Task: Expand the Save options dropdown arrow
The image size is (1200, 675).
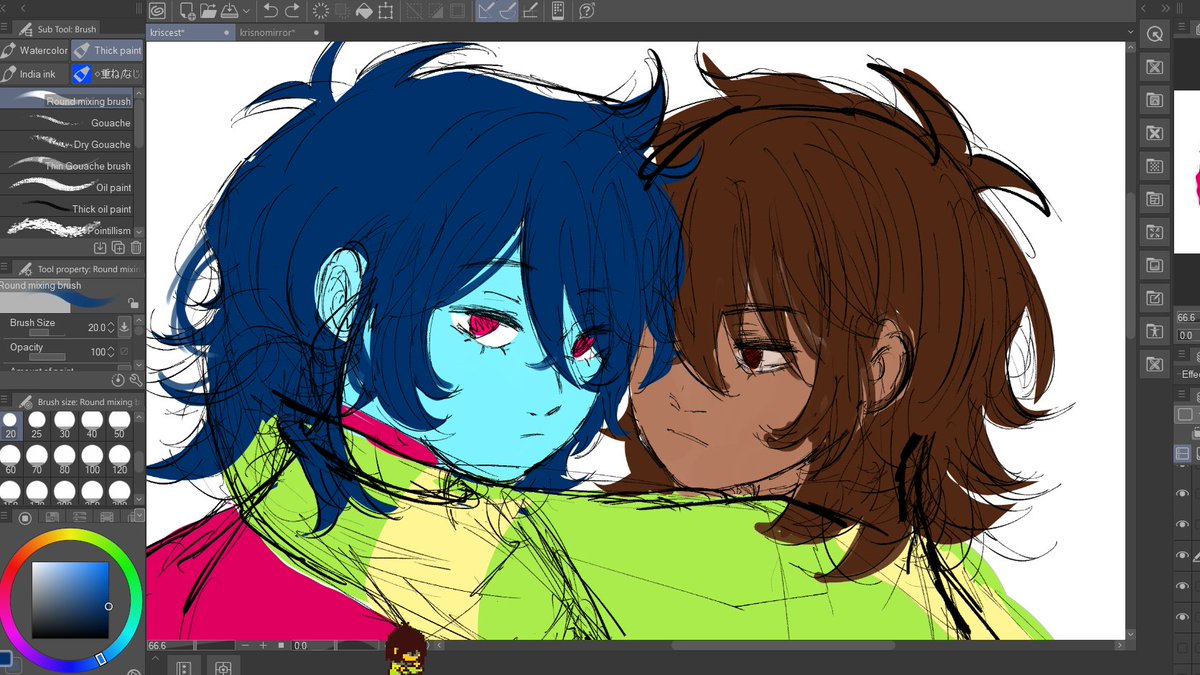Action: [x=246, y=12]
